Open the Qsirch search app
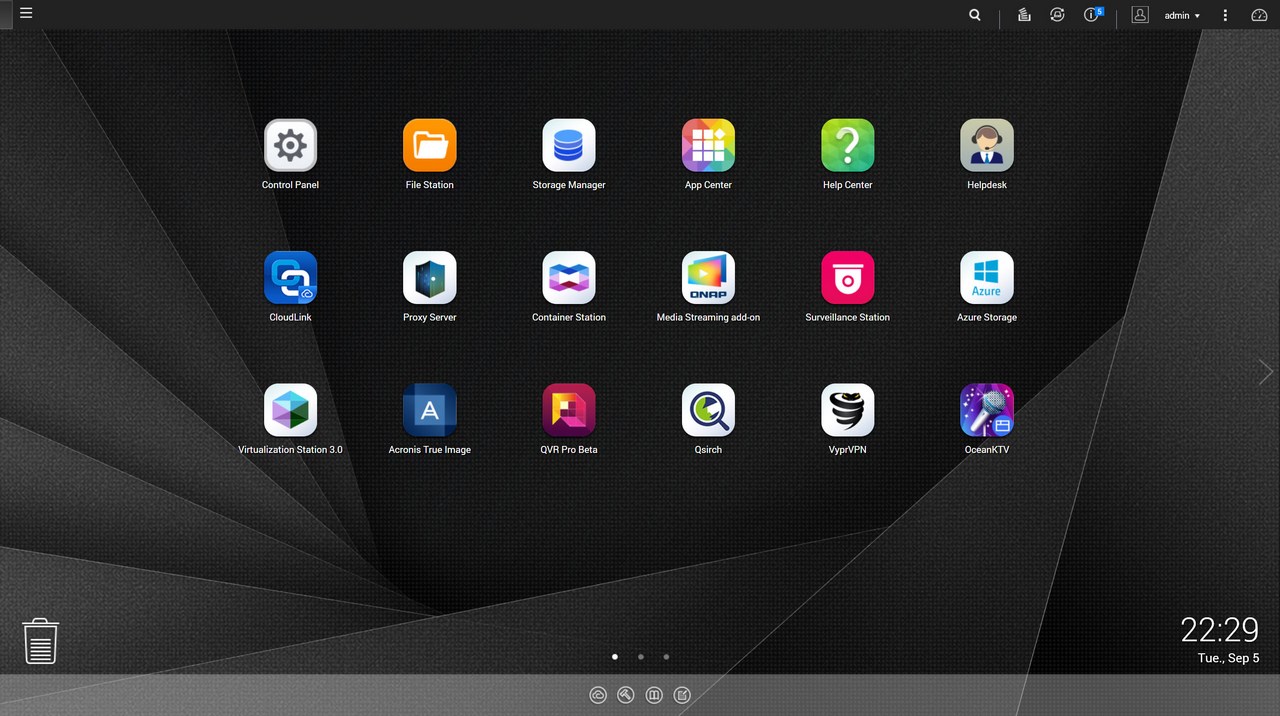The width and height of the screenshot is (1280, 716). tap(708, 410)
